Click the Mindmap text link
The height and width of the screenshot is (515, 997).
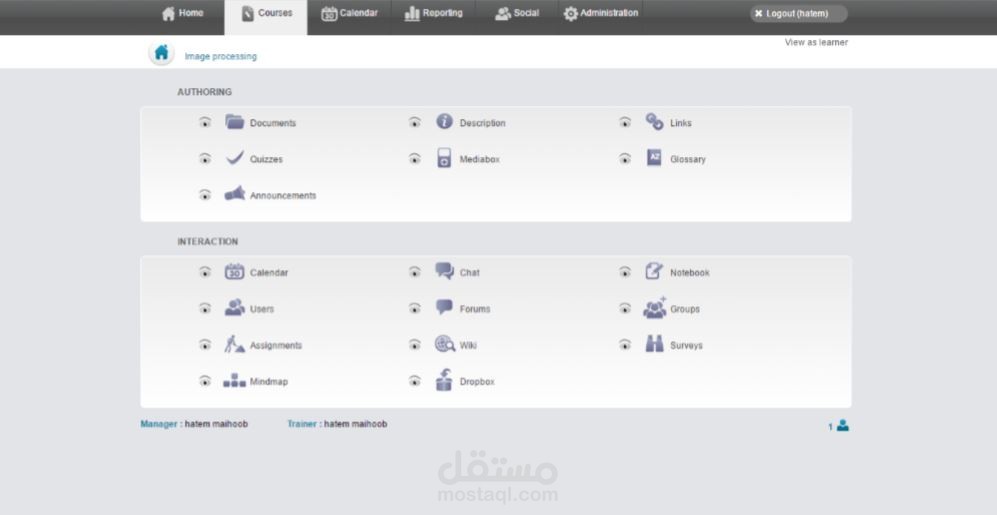point(269,381)
